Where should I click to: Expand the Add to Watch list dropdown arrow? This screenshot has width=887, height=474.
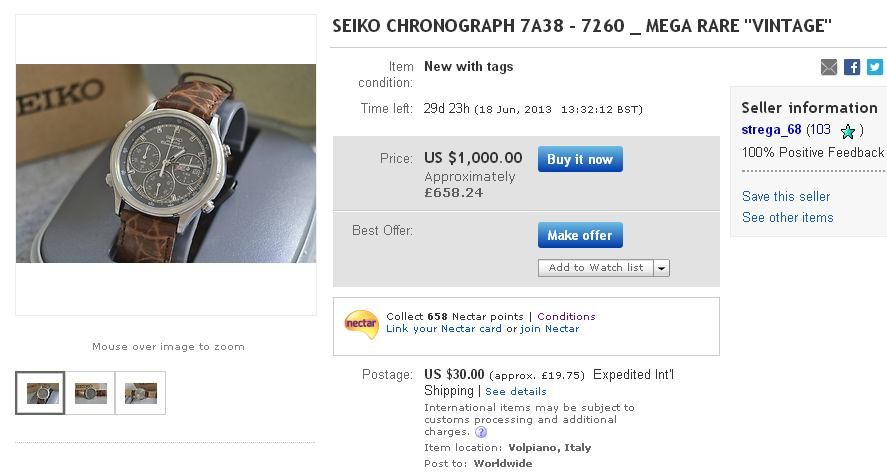click(x=661, y=268)
